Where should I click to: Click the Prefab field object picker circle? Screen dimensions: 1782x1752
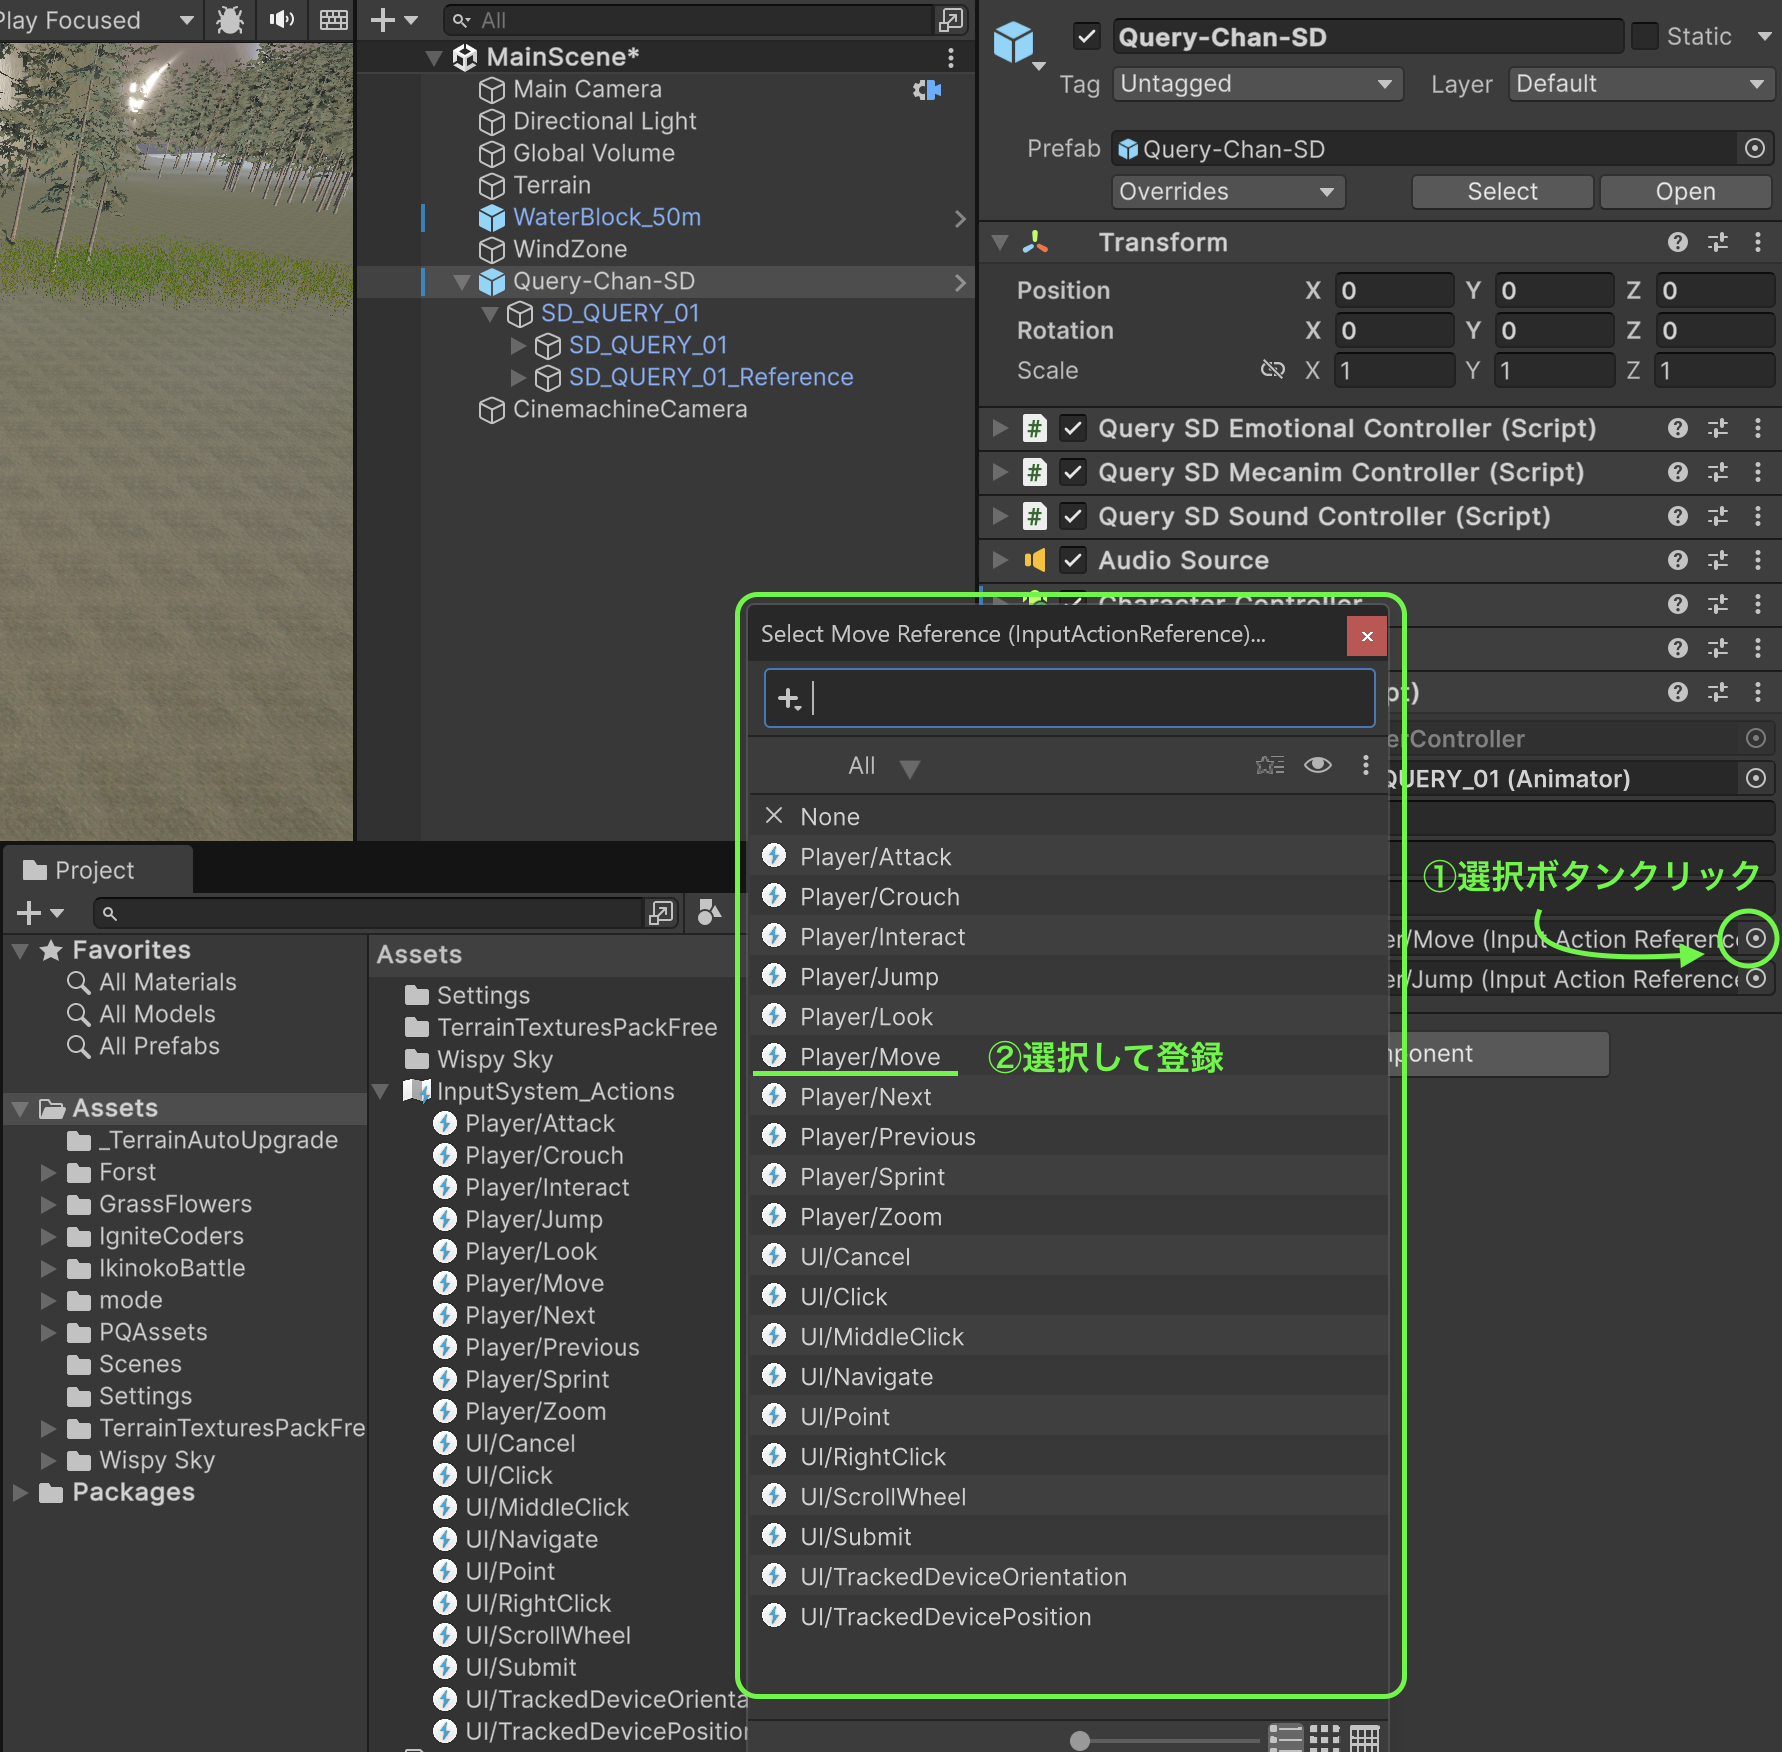coord(1755,149)
